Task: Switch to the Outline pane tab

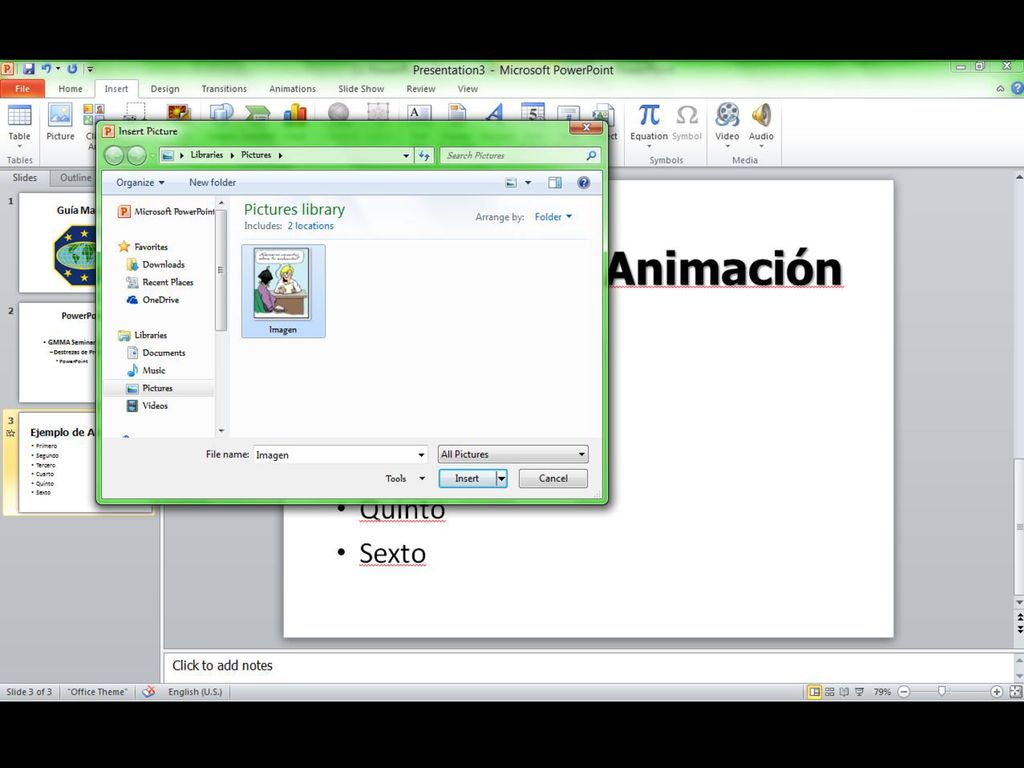Action: click(x=76, y=178)
